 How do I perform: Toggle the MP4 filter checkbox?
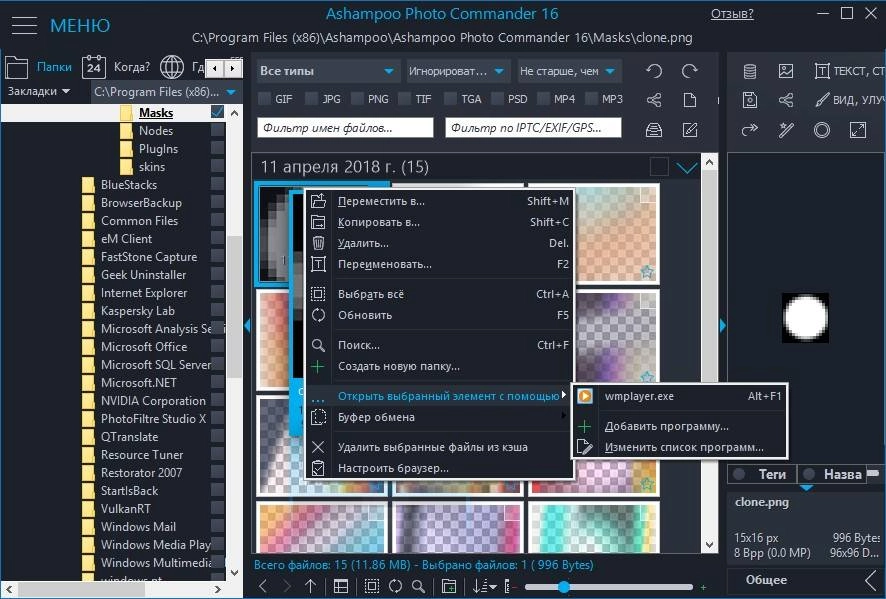pyautogui.click(x=544, y=99)
